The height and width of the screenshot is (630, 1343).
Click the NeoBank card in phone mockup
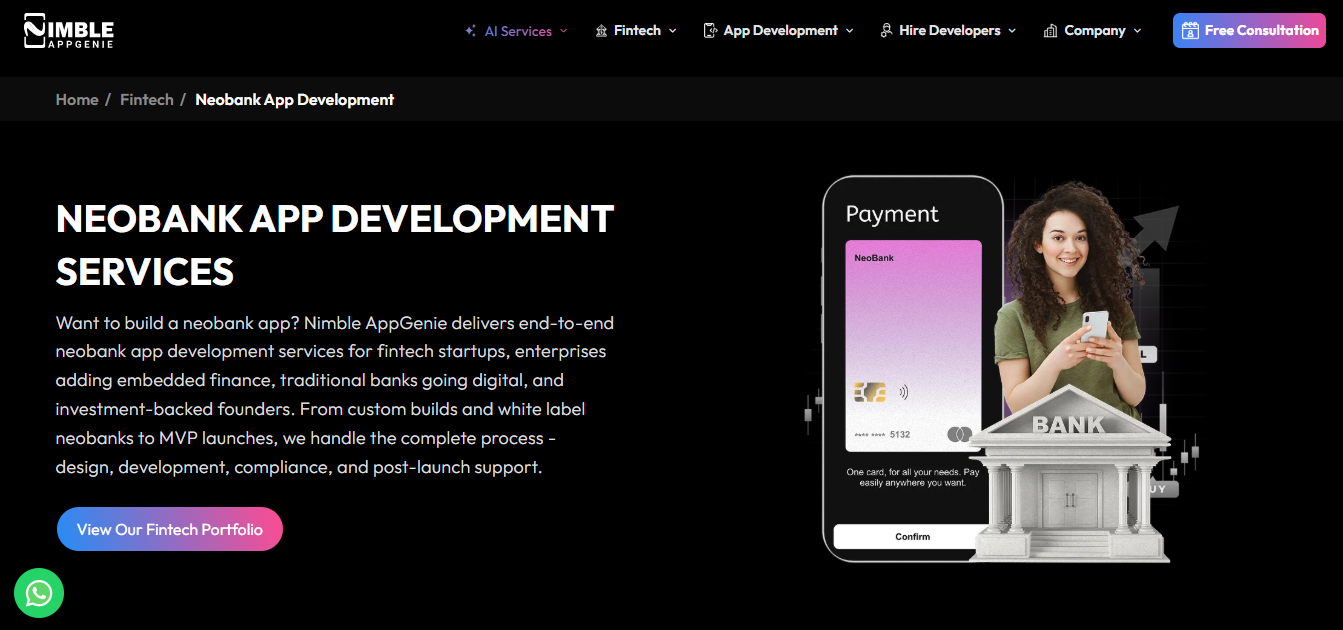[913, 347]
